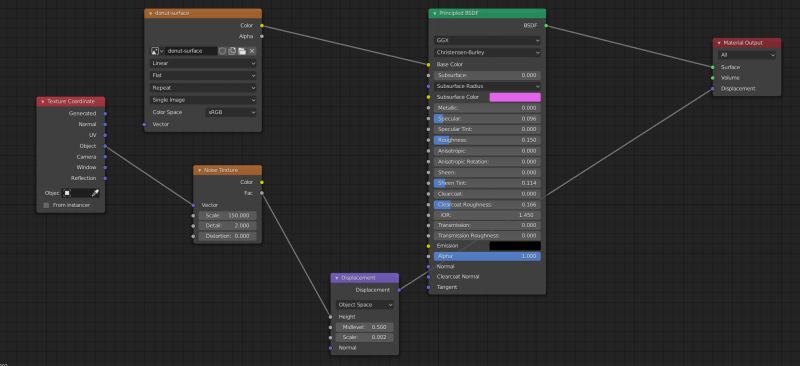Toggle the From Instancer checkbox

tap(46, 205)
